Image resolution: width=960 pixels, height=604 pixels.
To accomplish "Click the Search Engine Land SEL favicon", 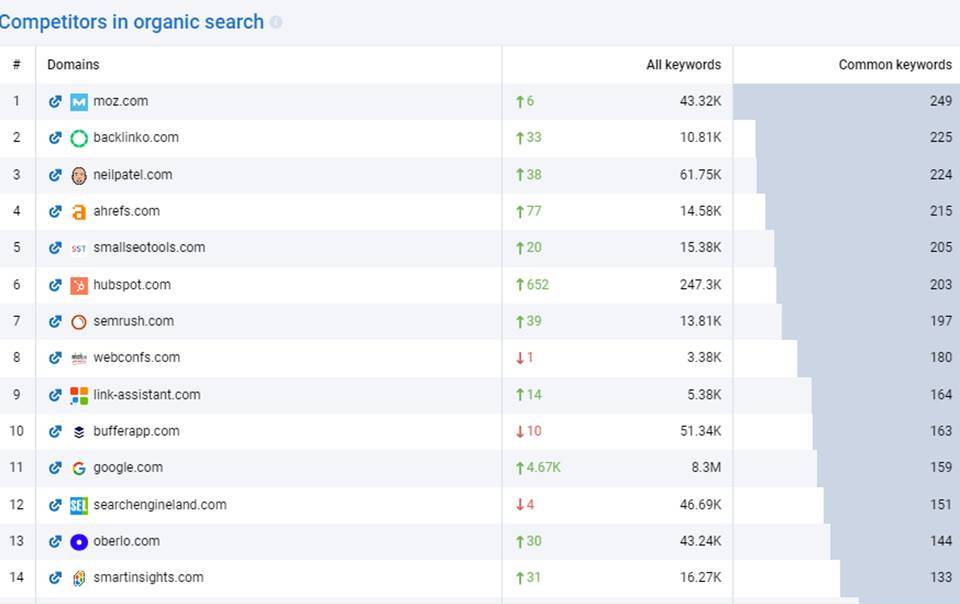I will point(78,504).
